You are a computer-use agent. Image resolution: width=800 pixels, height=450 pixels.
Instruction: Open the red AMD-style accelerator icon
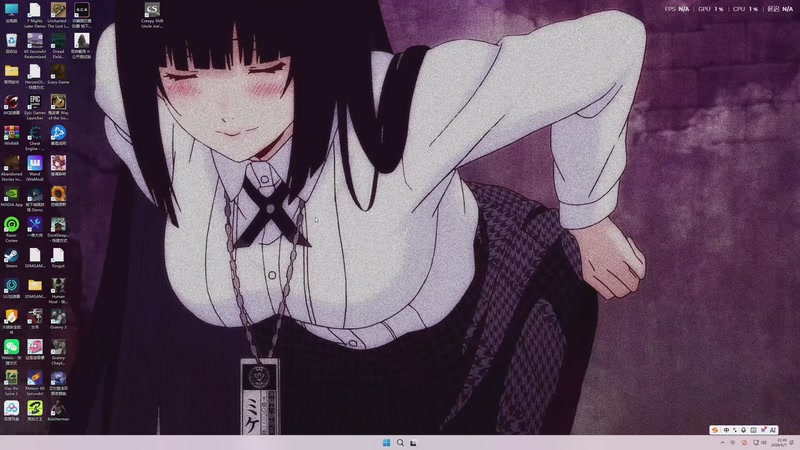tap(11, 105)
